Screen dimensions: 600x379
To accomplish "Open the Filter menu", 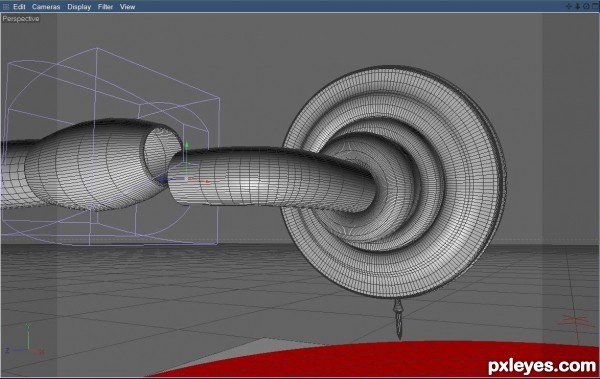I will pyautogui.click(x=105, y=7).
